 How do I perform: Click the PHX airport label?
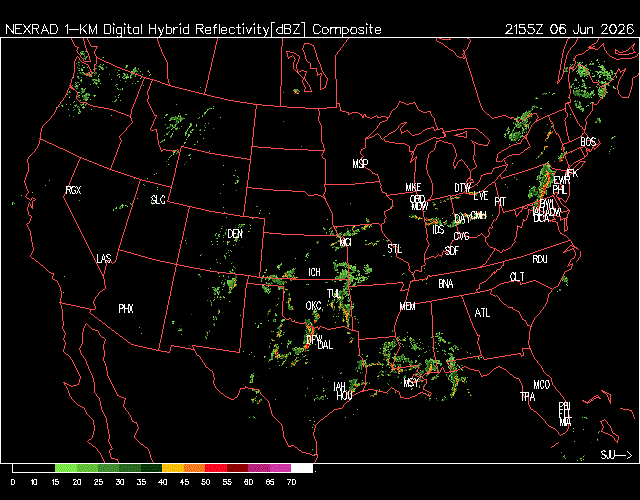point(126,309)
